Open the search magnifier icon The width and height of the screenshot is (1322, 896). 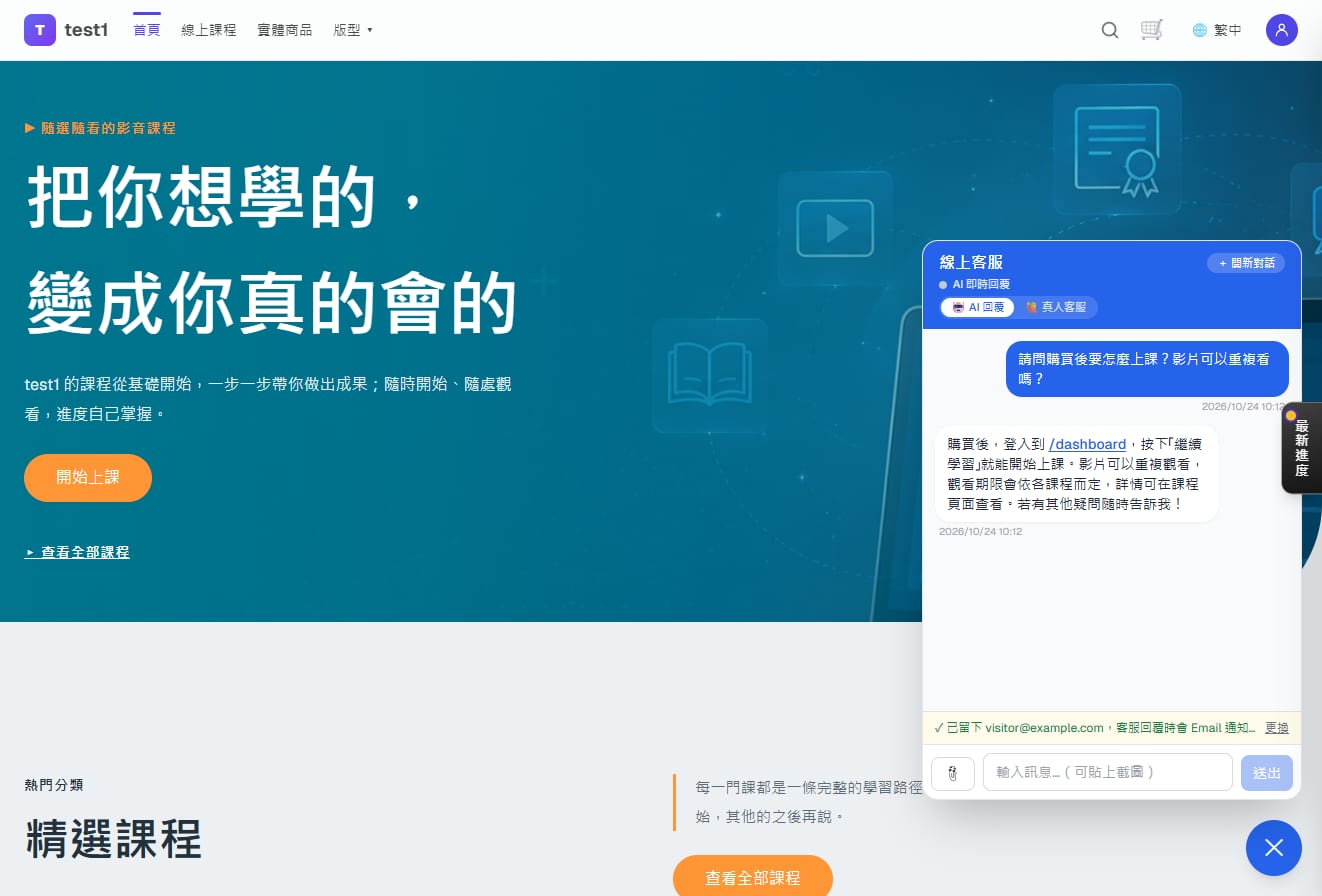1110,30
